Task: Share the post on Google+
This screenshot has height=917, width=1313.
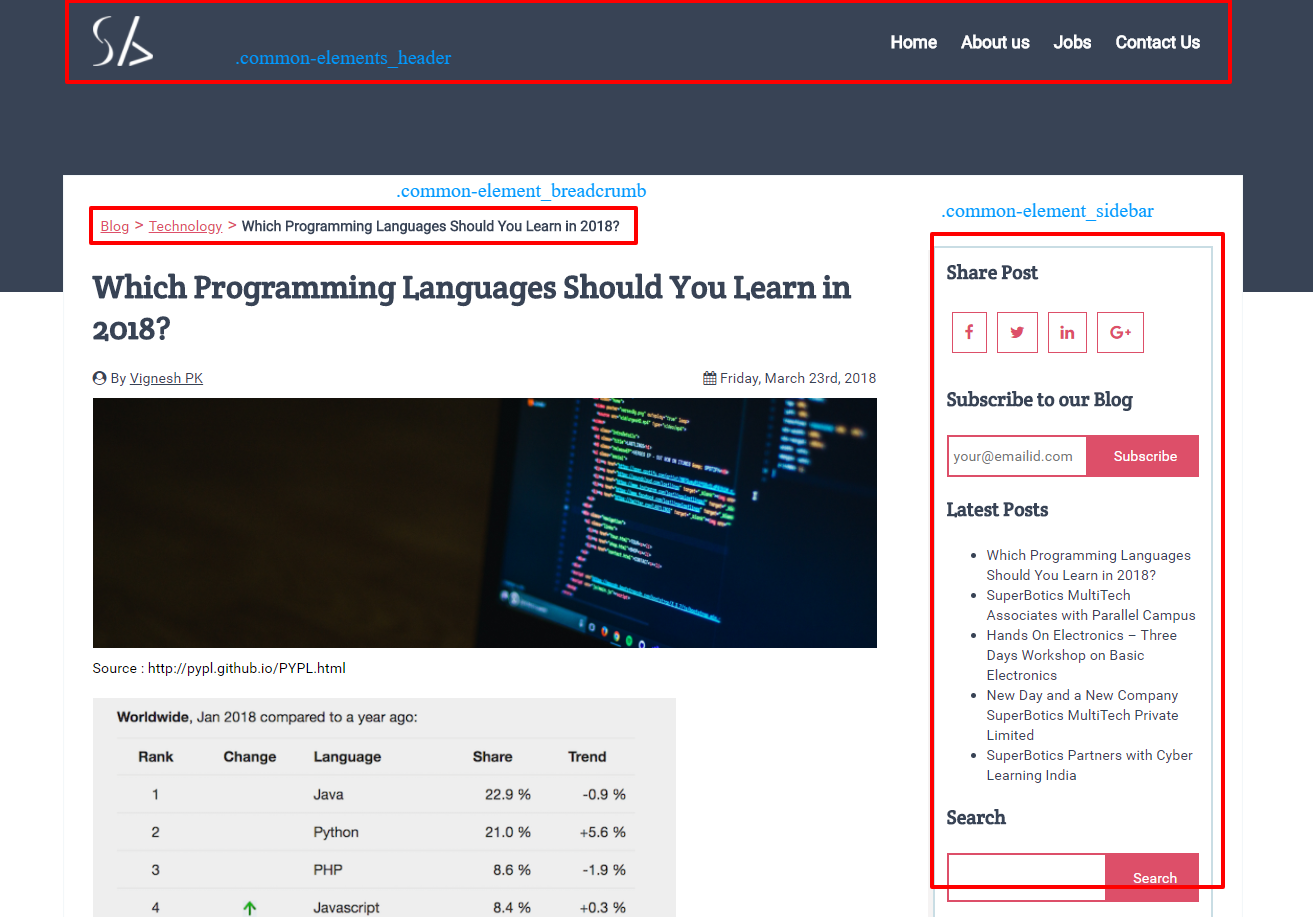Action: click(x=1120, y=332)
